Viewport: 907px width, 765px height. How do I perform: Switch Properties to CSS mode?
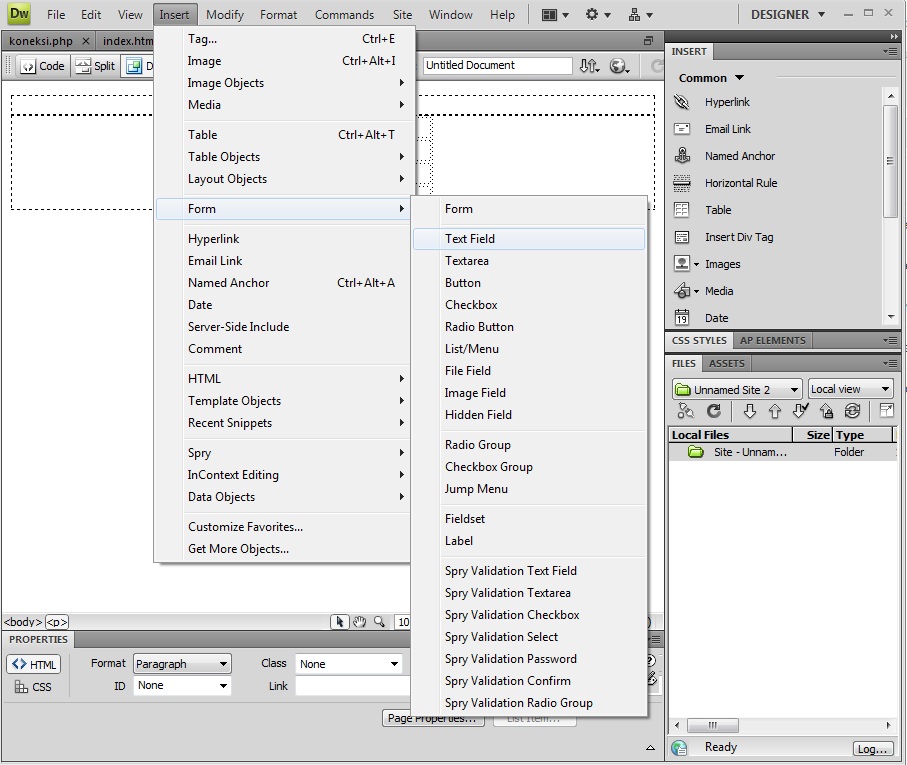point(34,687)
